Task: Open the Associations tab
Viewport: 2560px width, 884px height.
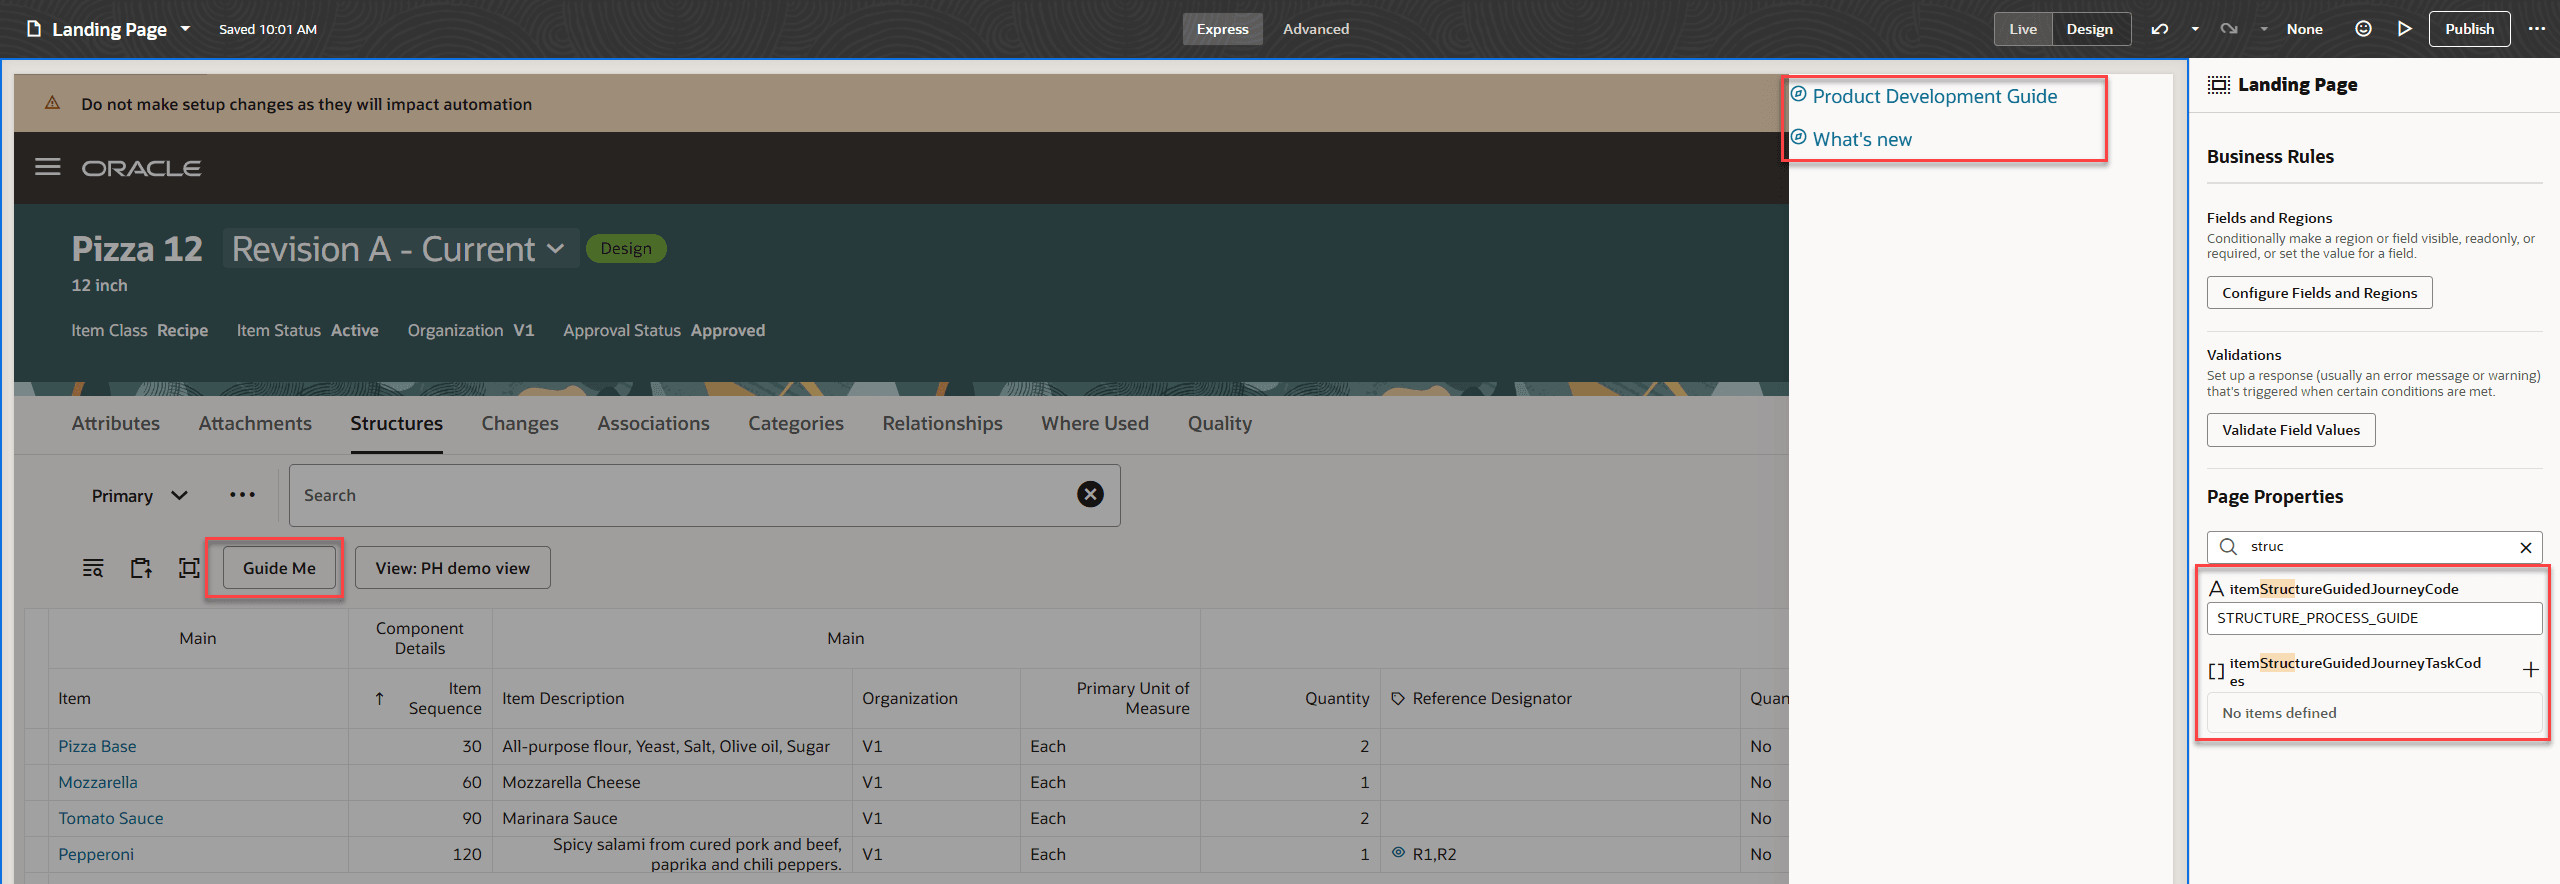Action: click(x=653, y=423)
